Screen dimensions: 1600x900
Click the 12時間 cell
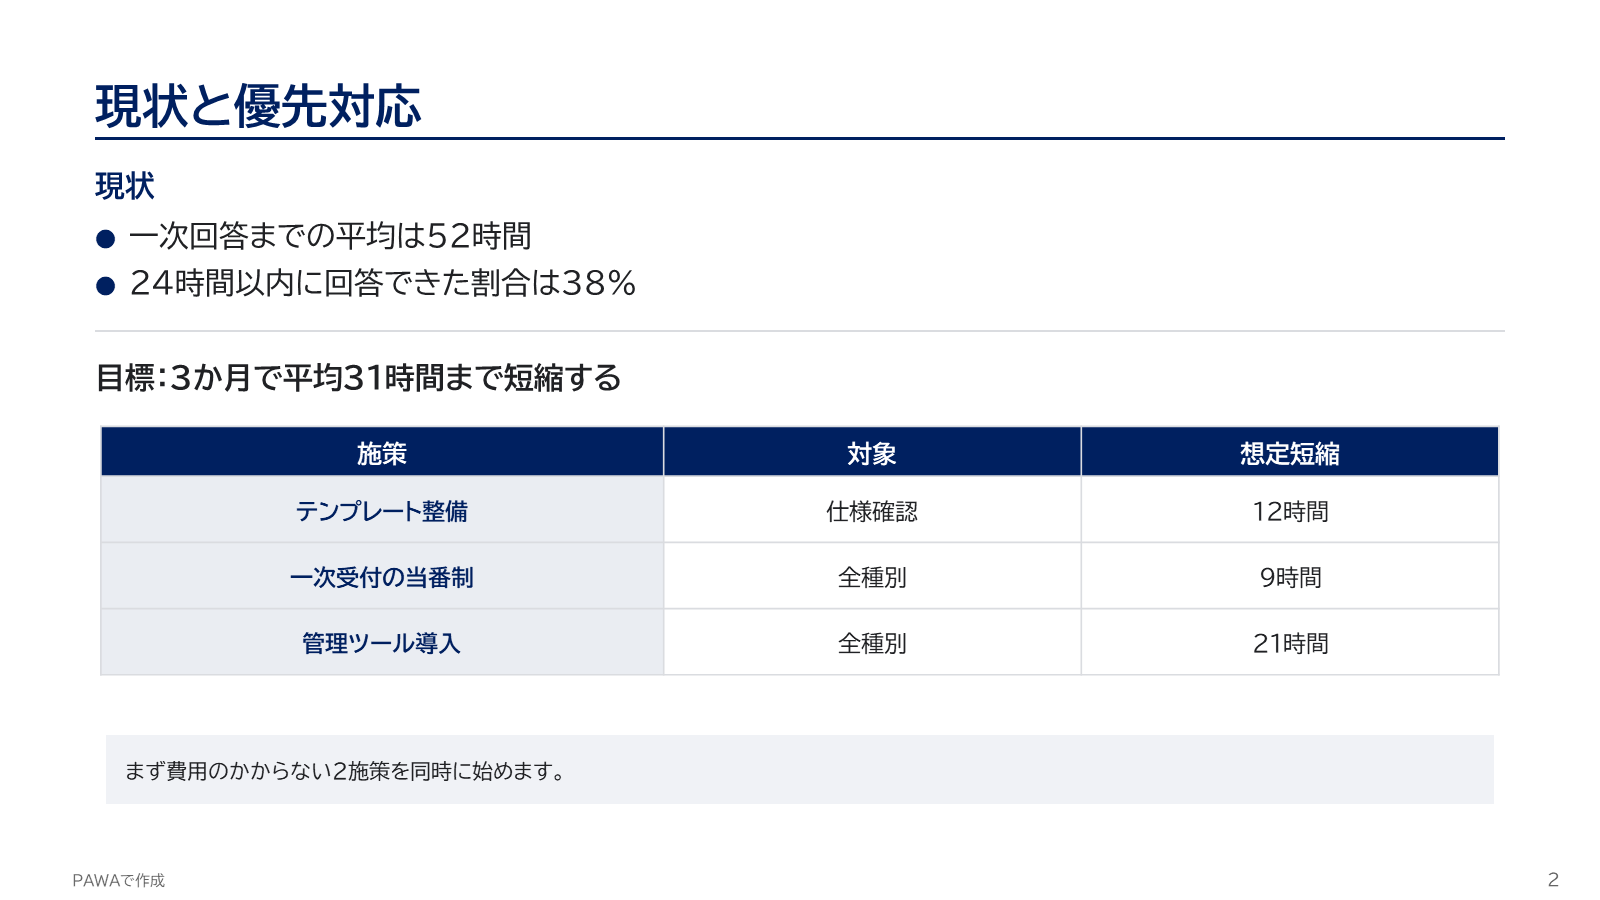pyautogui.click(x=1290, y=510)
